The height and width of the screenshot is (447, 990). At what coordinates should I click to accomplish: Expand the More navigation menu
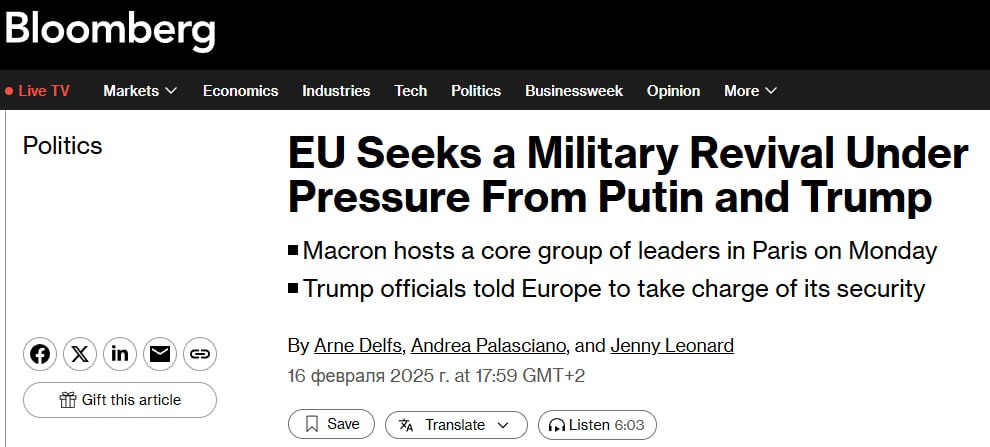tap(750, 91)
